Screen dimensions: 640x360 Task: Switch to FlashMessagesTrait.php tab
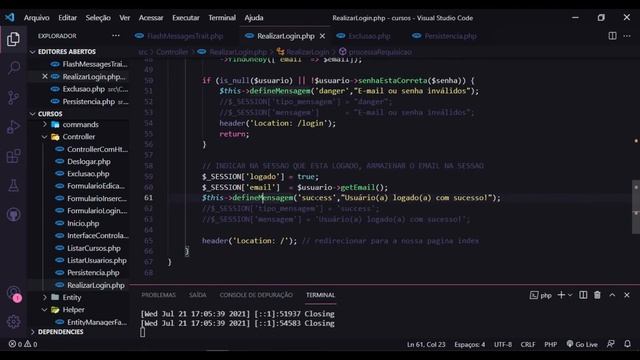184,36
